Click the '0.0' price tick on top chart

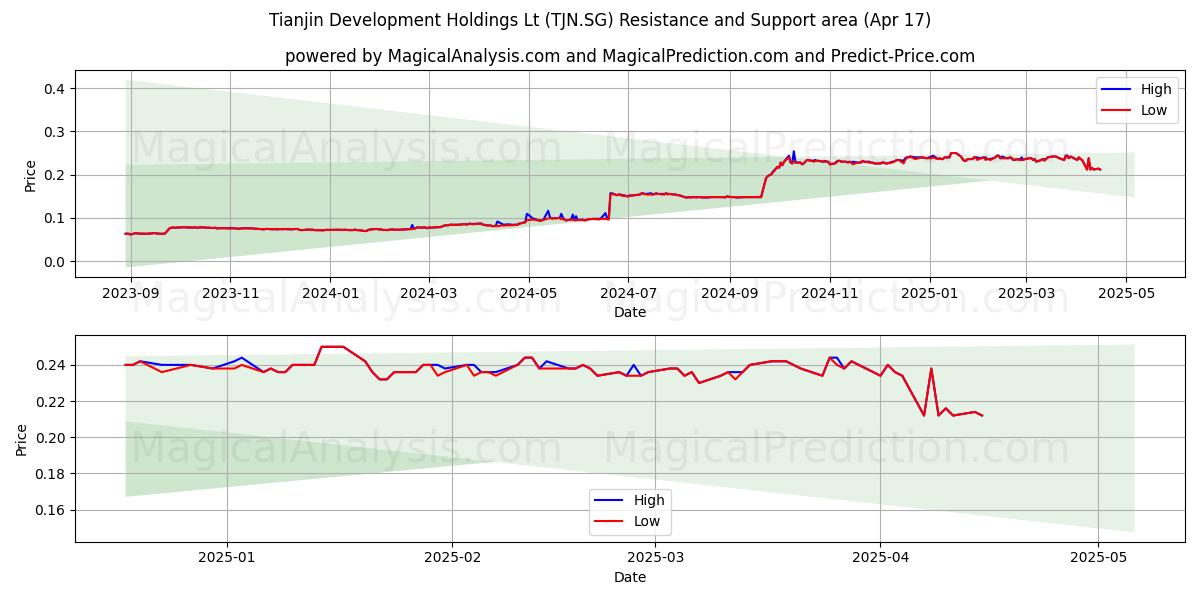(x=54, y=262)
